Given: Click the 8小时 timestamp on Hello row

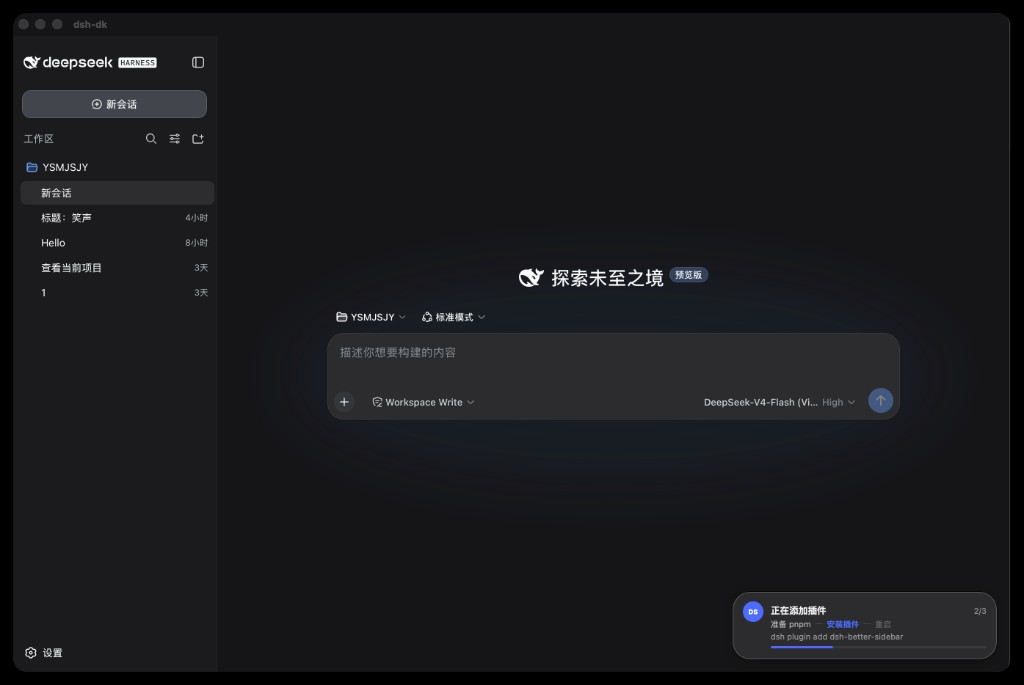Looking at the screenshot, I should pos(196,243).
